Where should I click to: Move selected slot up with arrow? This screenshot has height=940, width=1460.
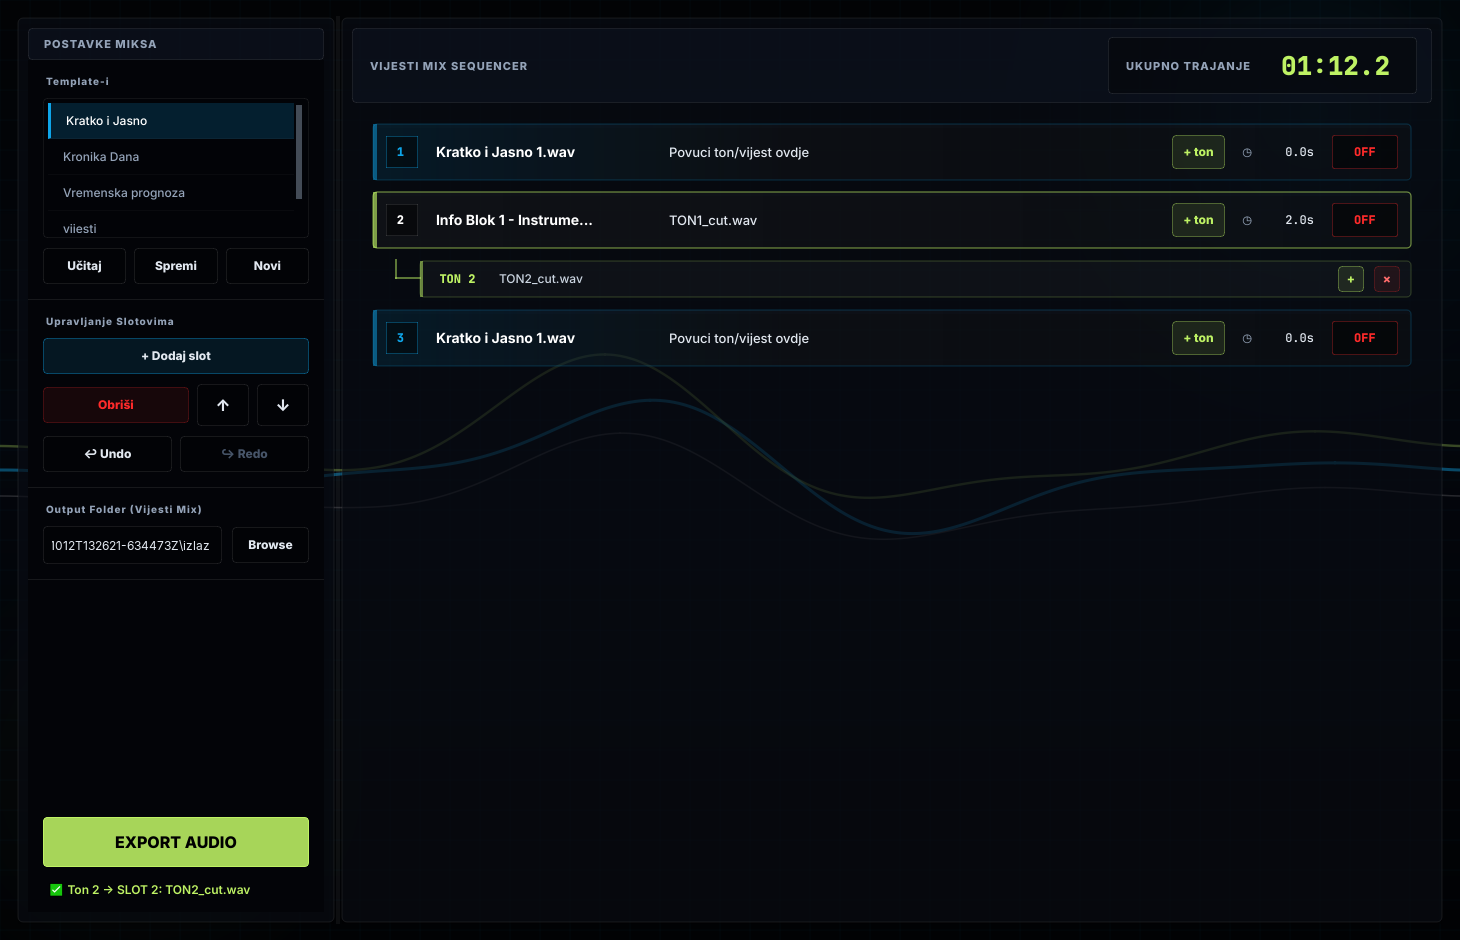click(223, 405)
